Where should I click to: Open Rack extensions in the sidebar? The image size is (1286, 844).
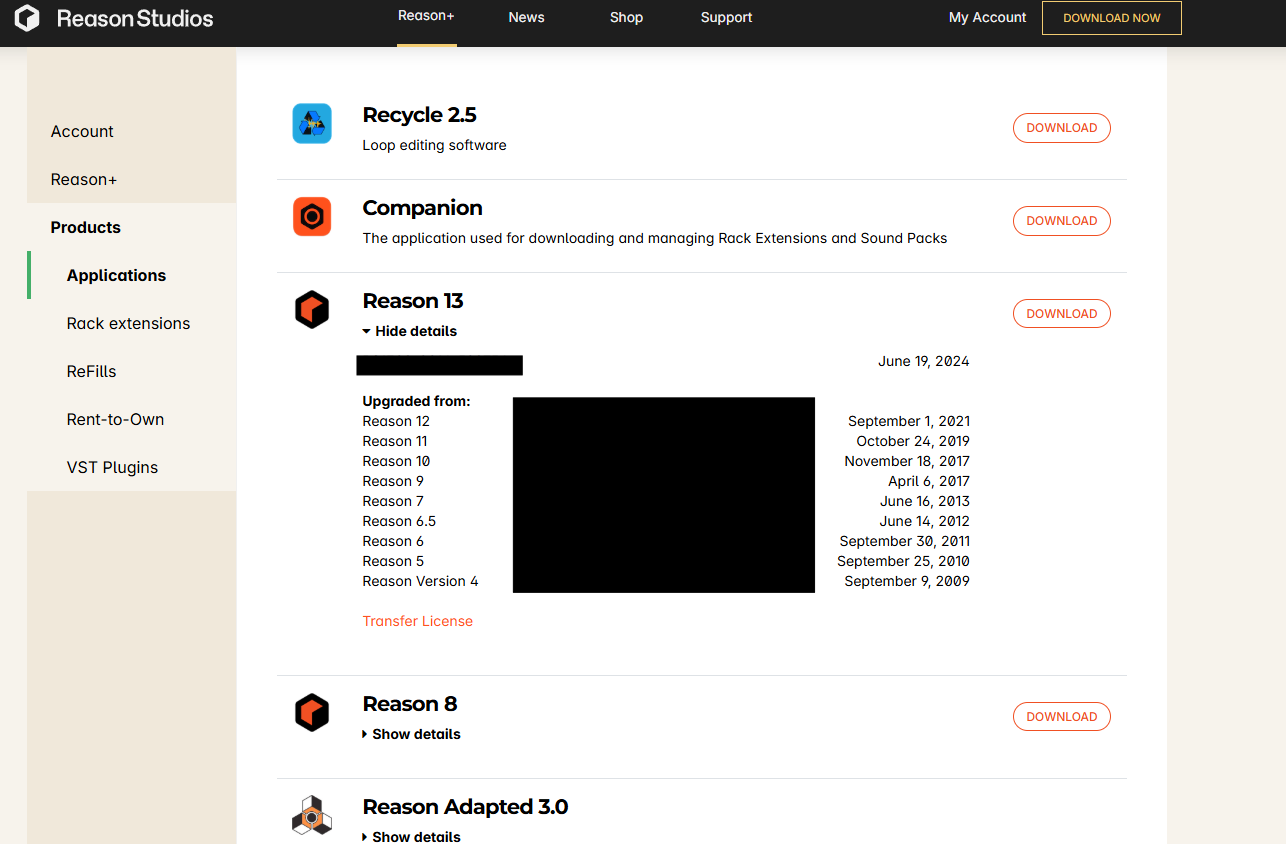128,323
